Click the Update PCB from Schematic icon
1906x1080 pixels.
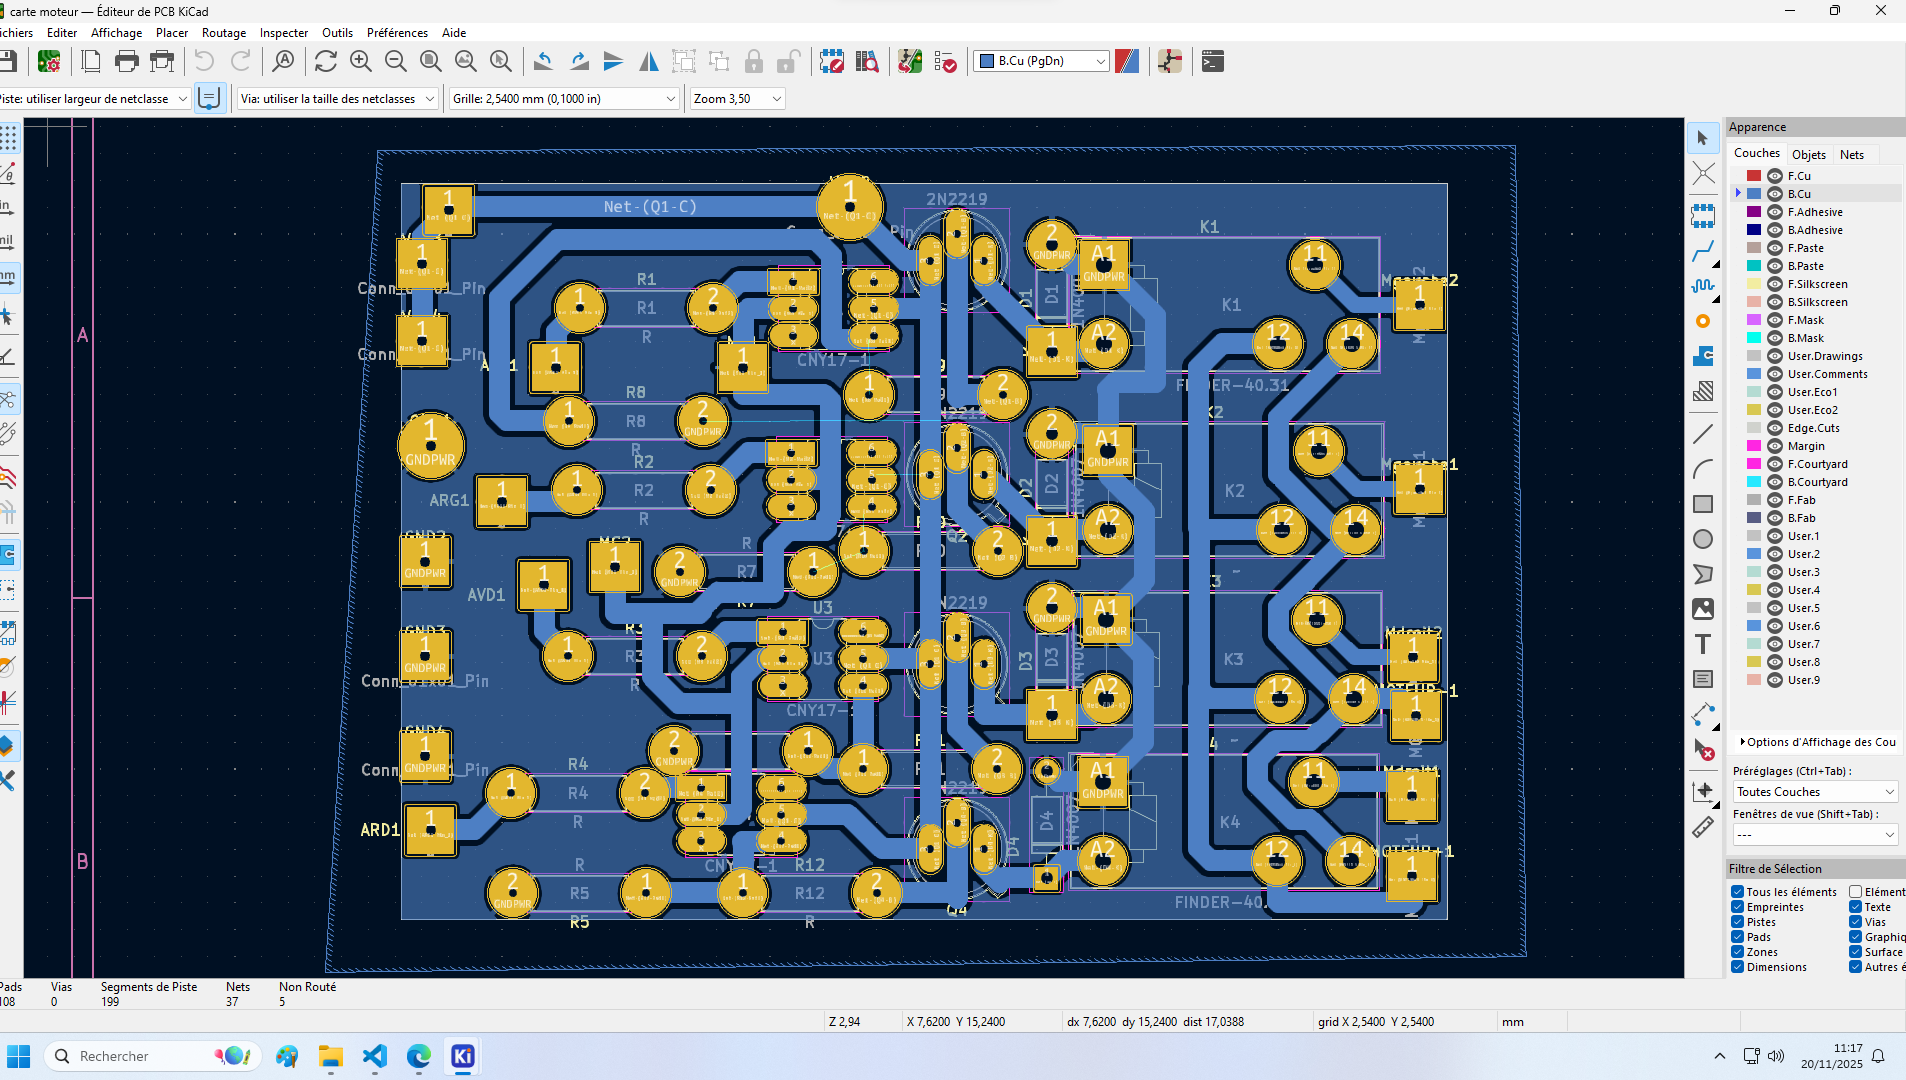(x=833, y=61)
